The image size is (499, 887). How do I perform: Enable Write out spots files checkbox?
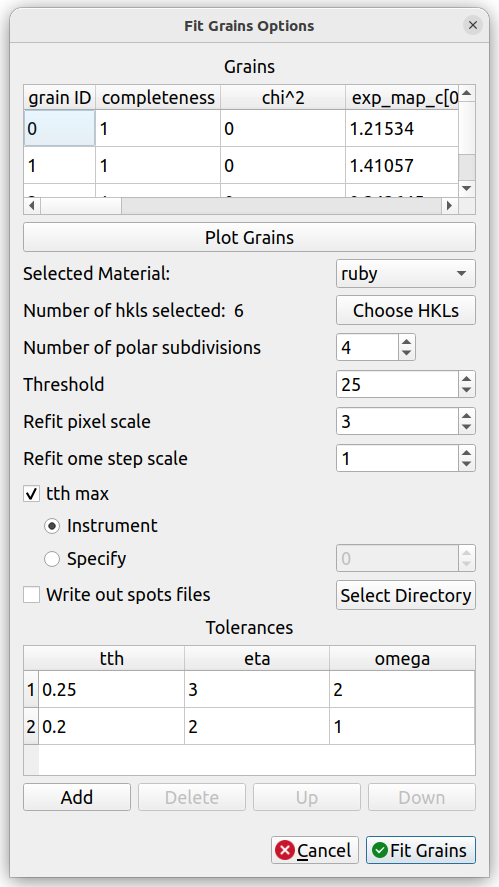pyautogui.click(x=32, y=595)
